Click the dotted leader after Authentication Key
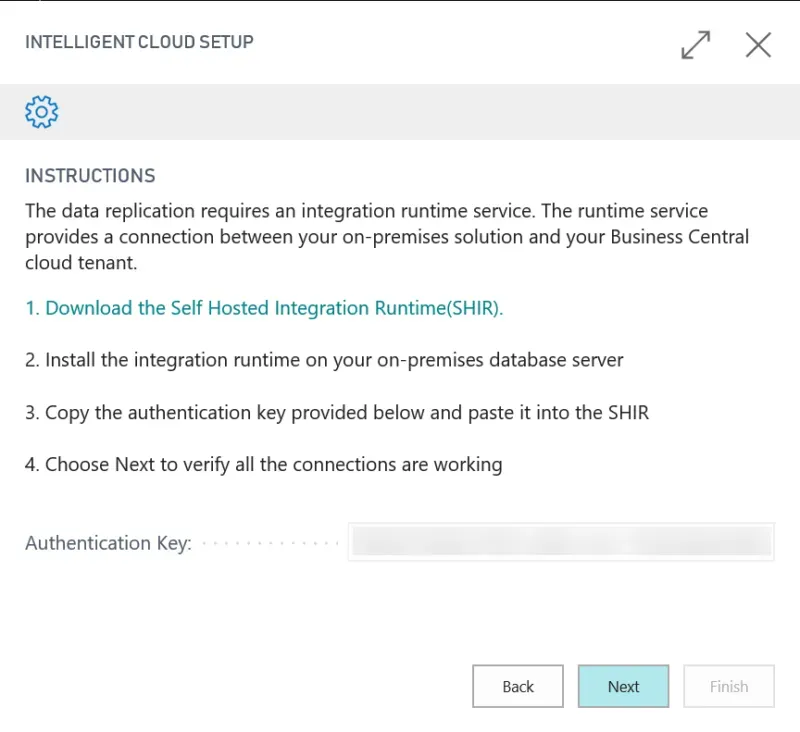Image resolution: width=800 pixels, height=732 pixels. 270,543
